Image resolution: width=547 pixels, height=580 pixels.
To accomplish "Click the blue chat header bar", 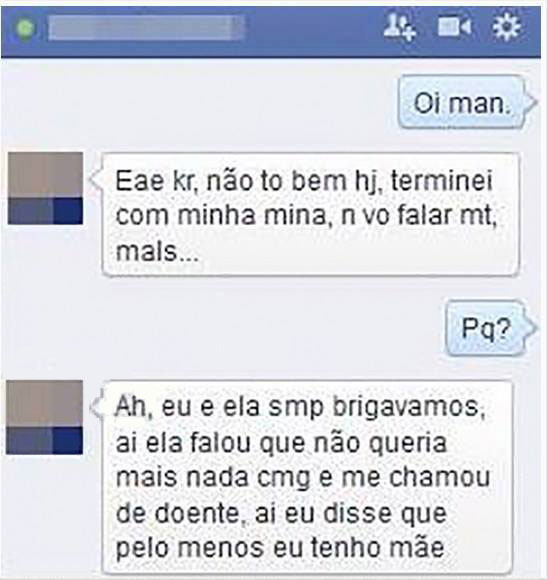I will (x=271, y=31).
